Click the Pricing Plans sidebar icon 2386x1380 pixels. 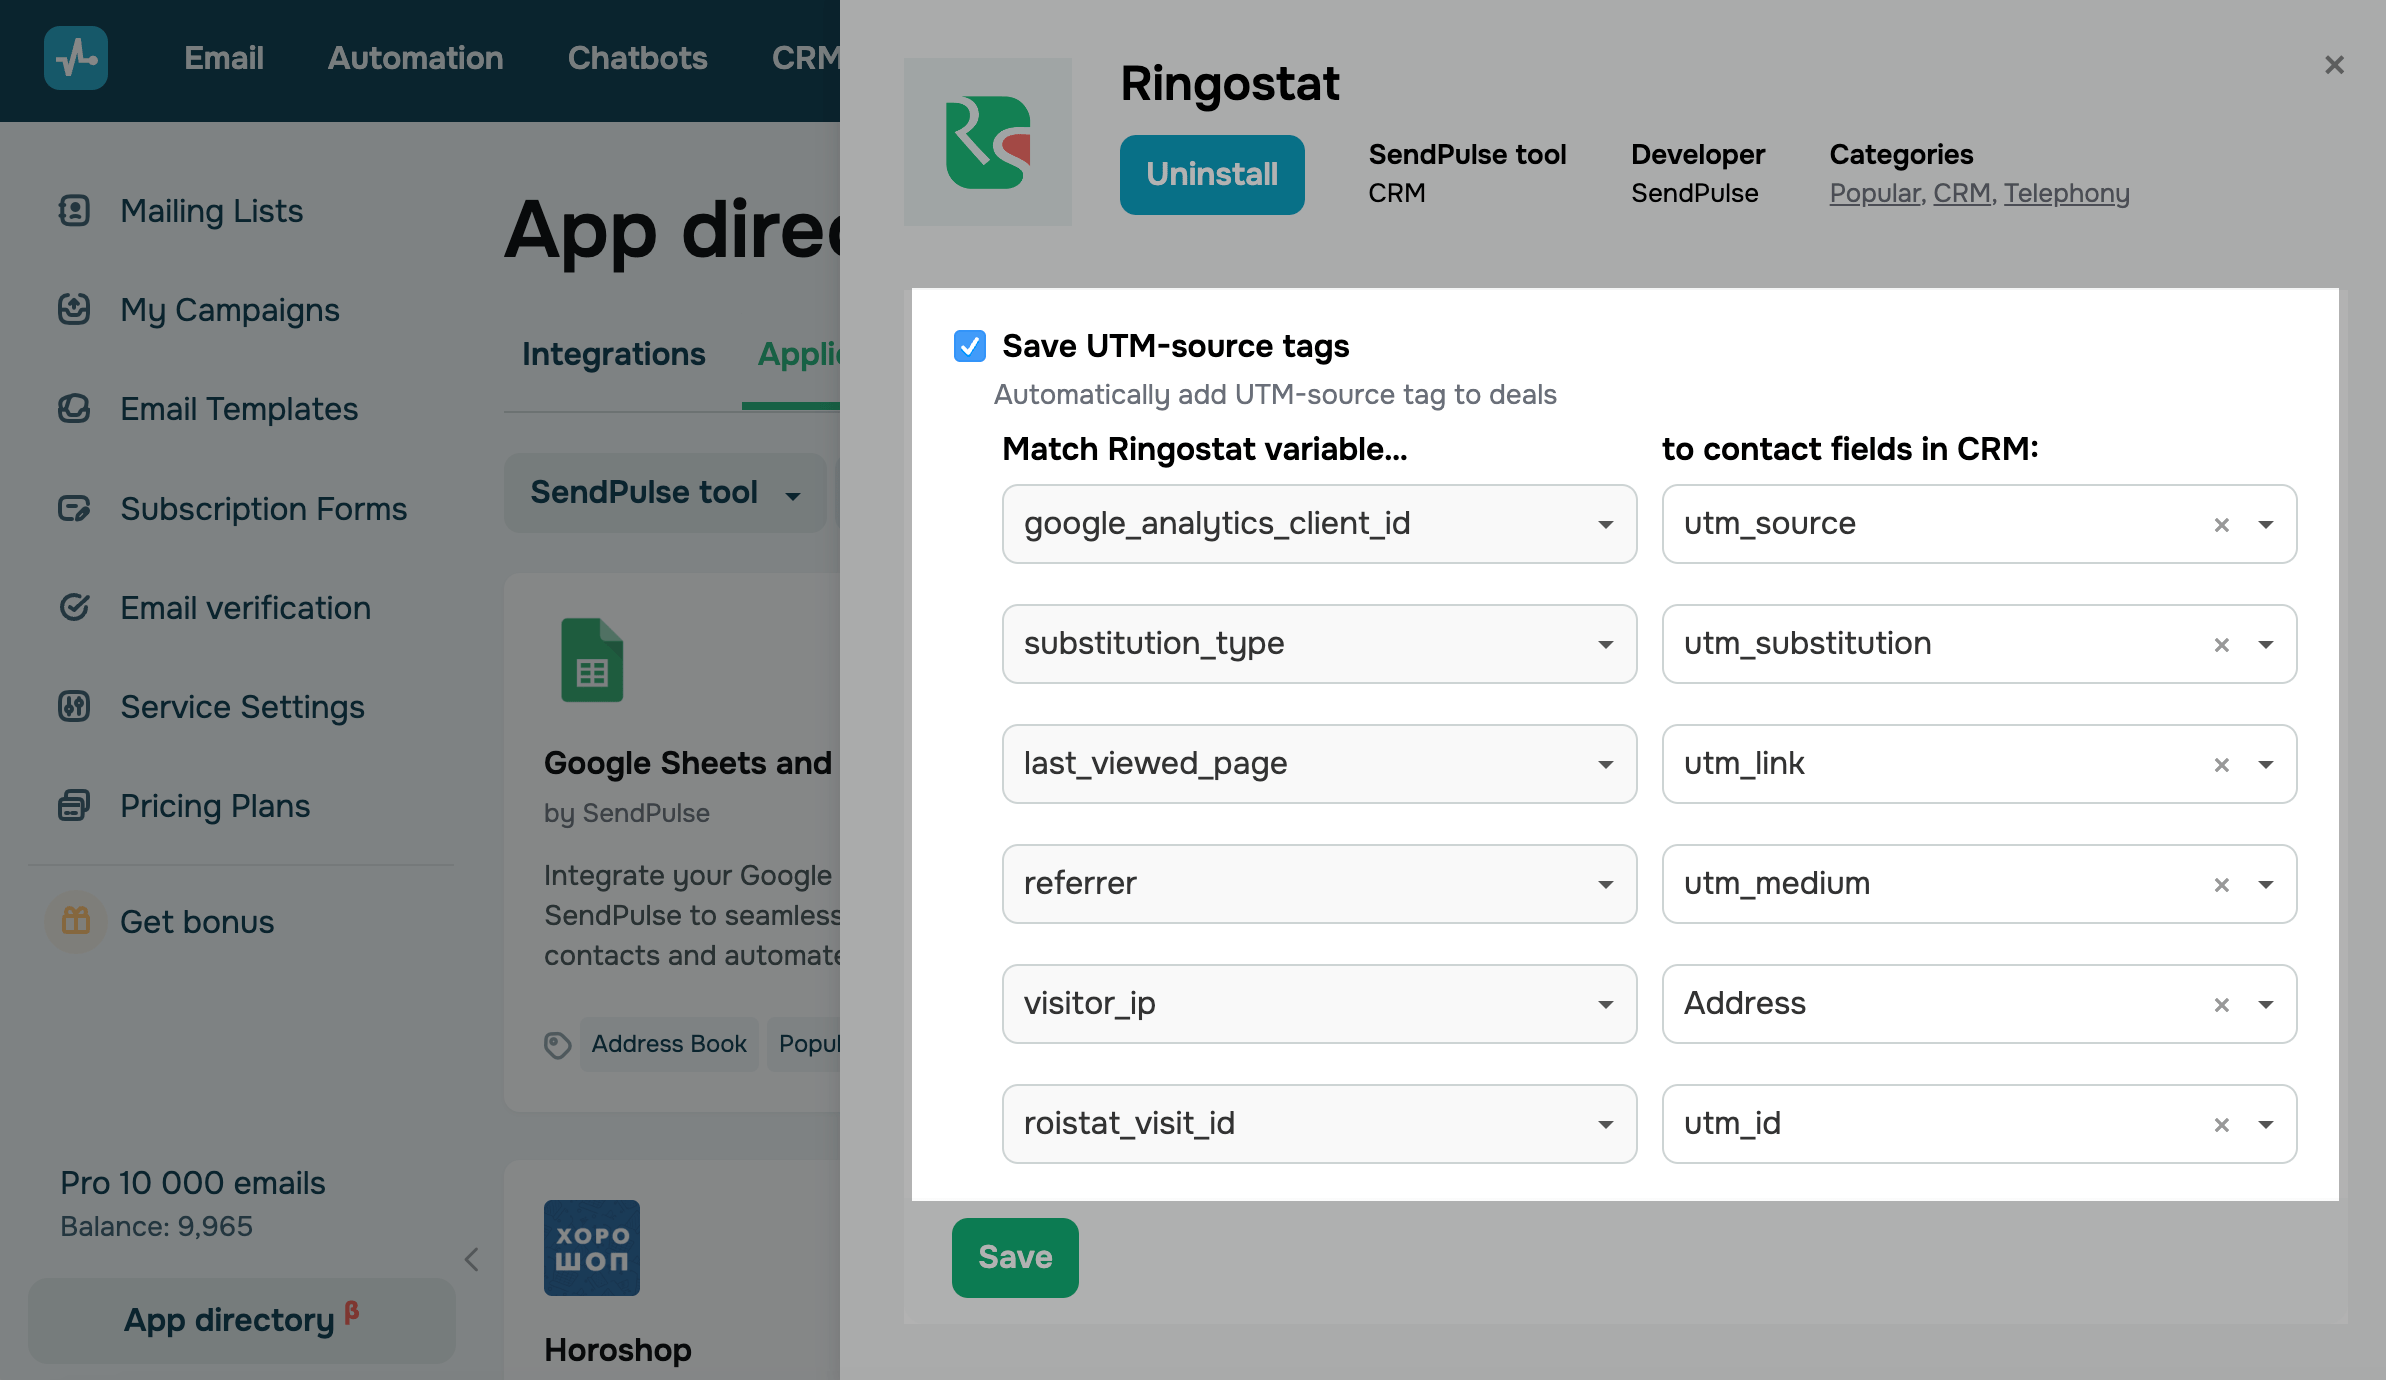(74, 805)
